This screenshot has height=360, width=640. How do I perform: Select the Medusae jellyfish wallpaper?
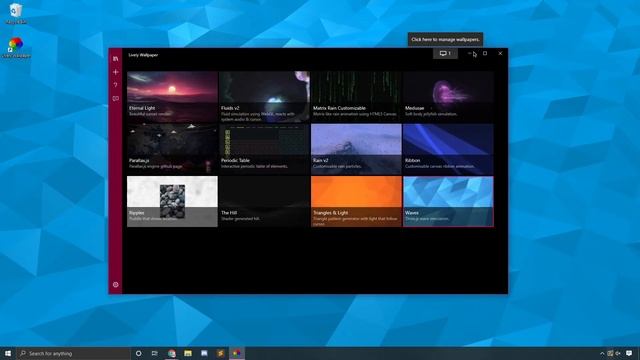448,97
